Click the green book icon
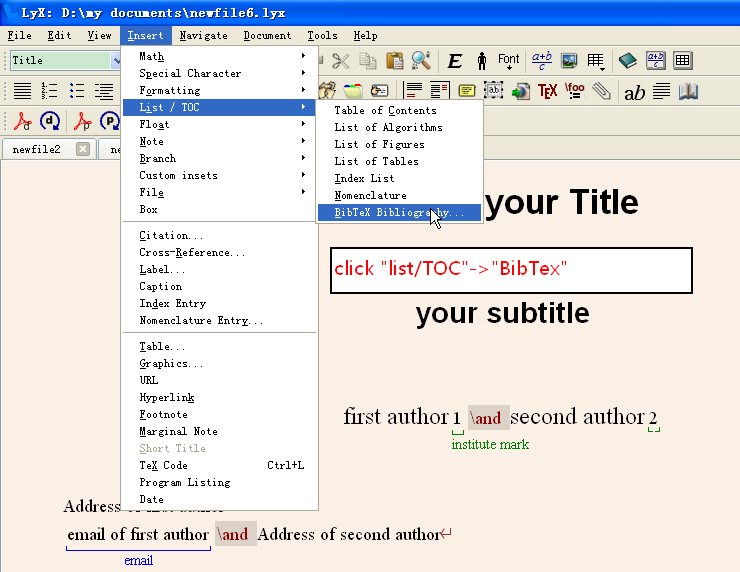 pos(627,61)
